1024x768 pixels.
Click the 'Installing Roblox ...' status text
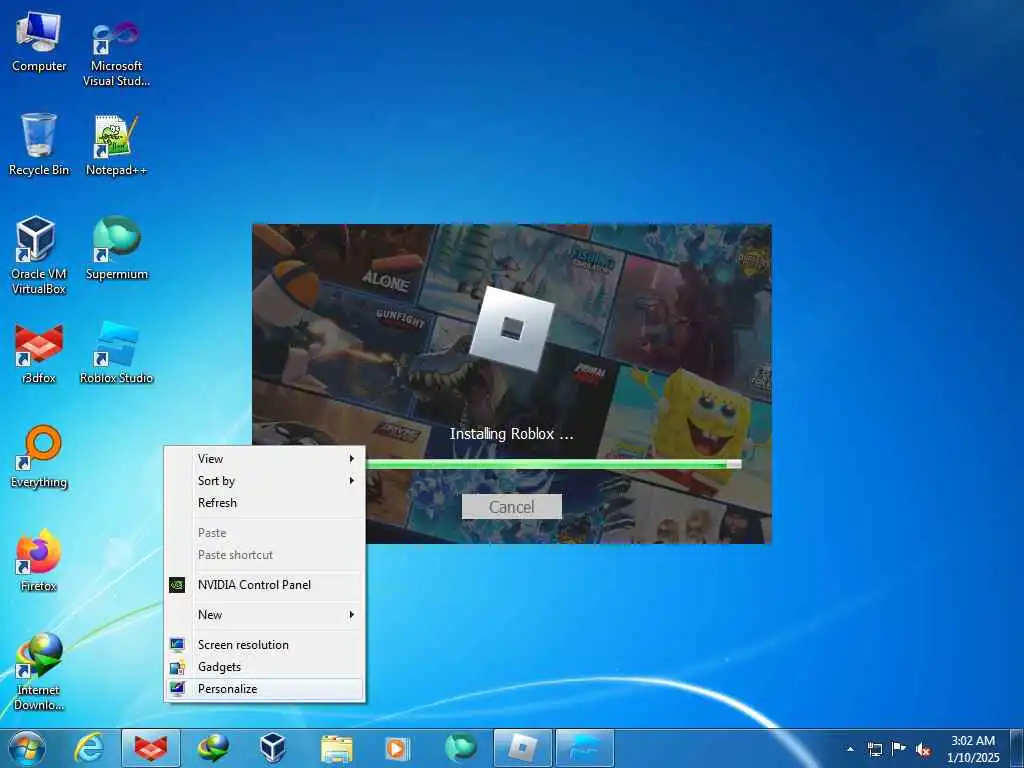[x=511, y=434]
